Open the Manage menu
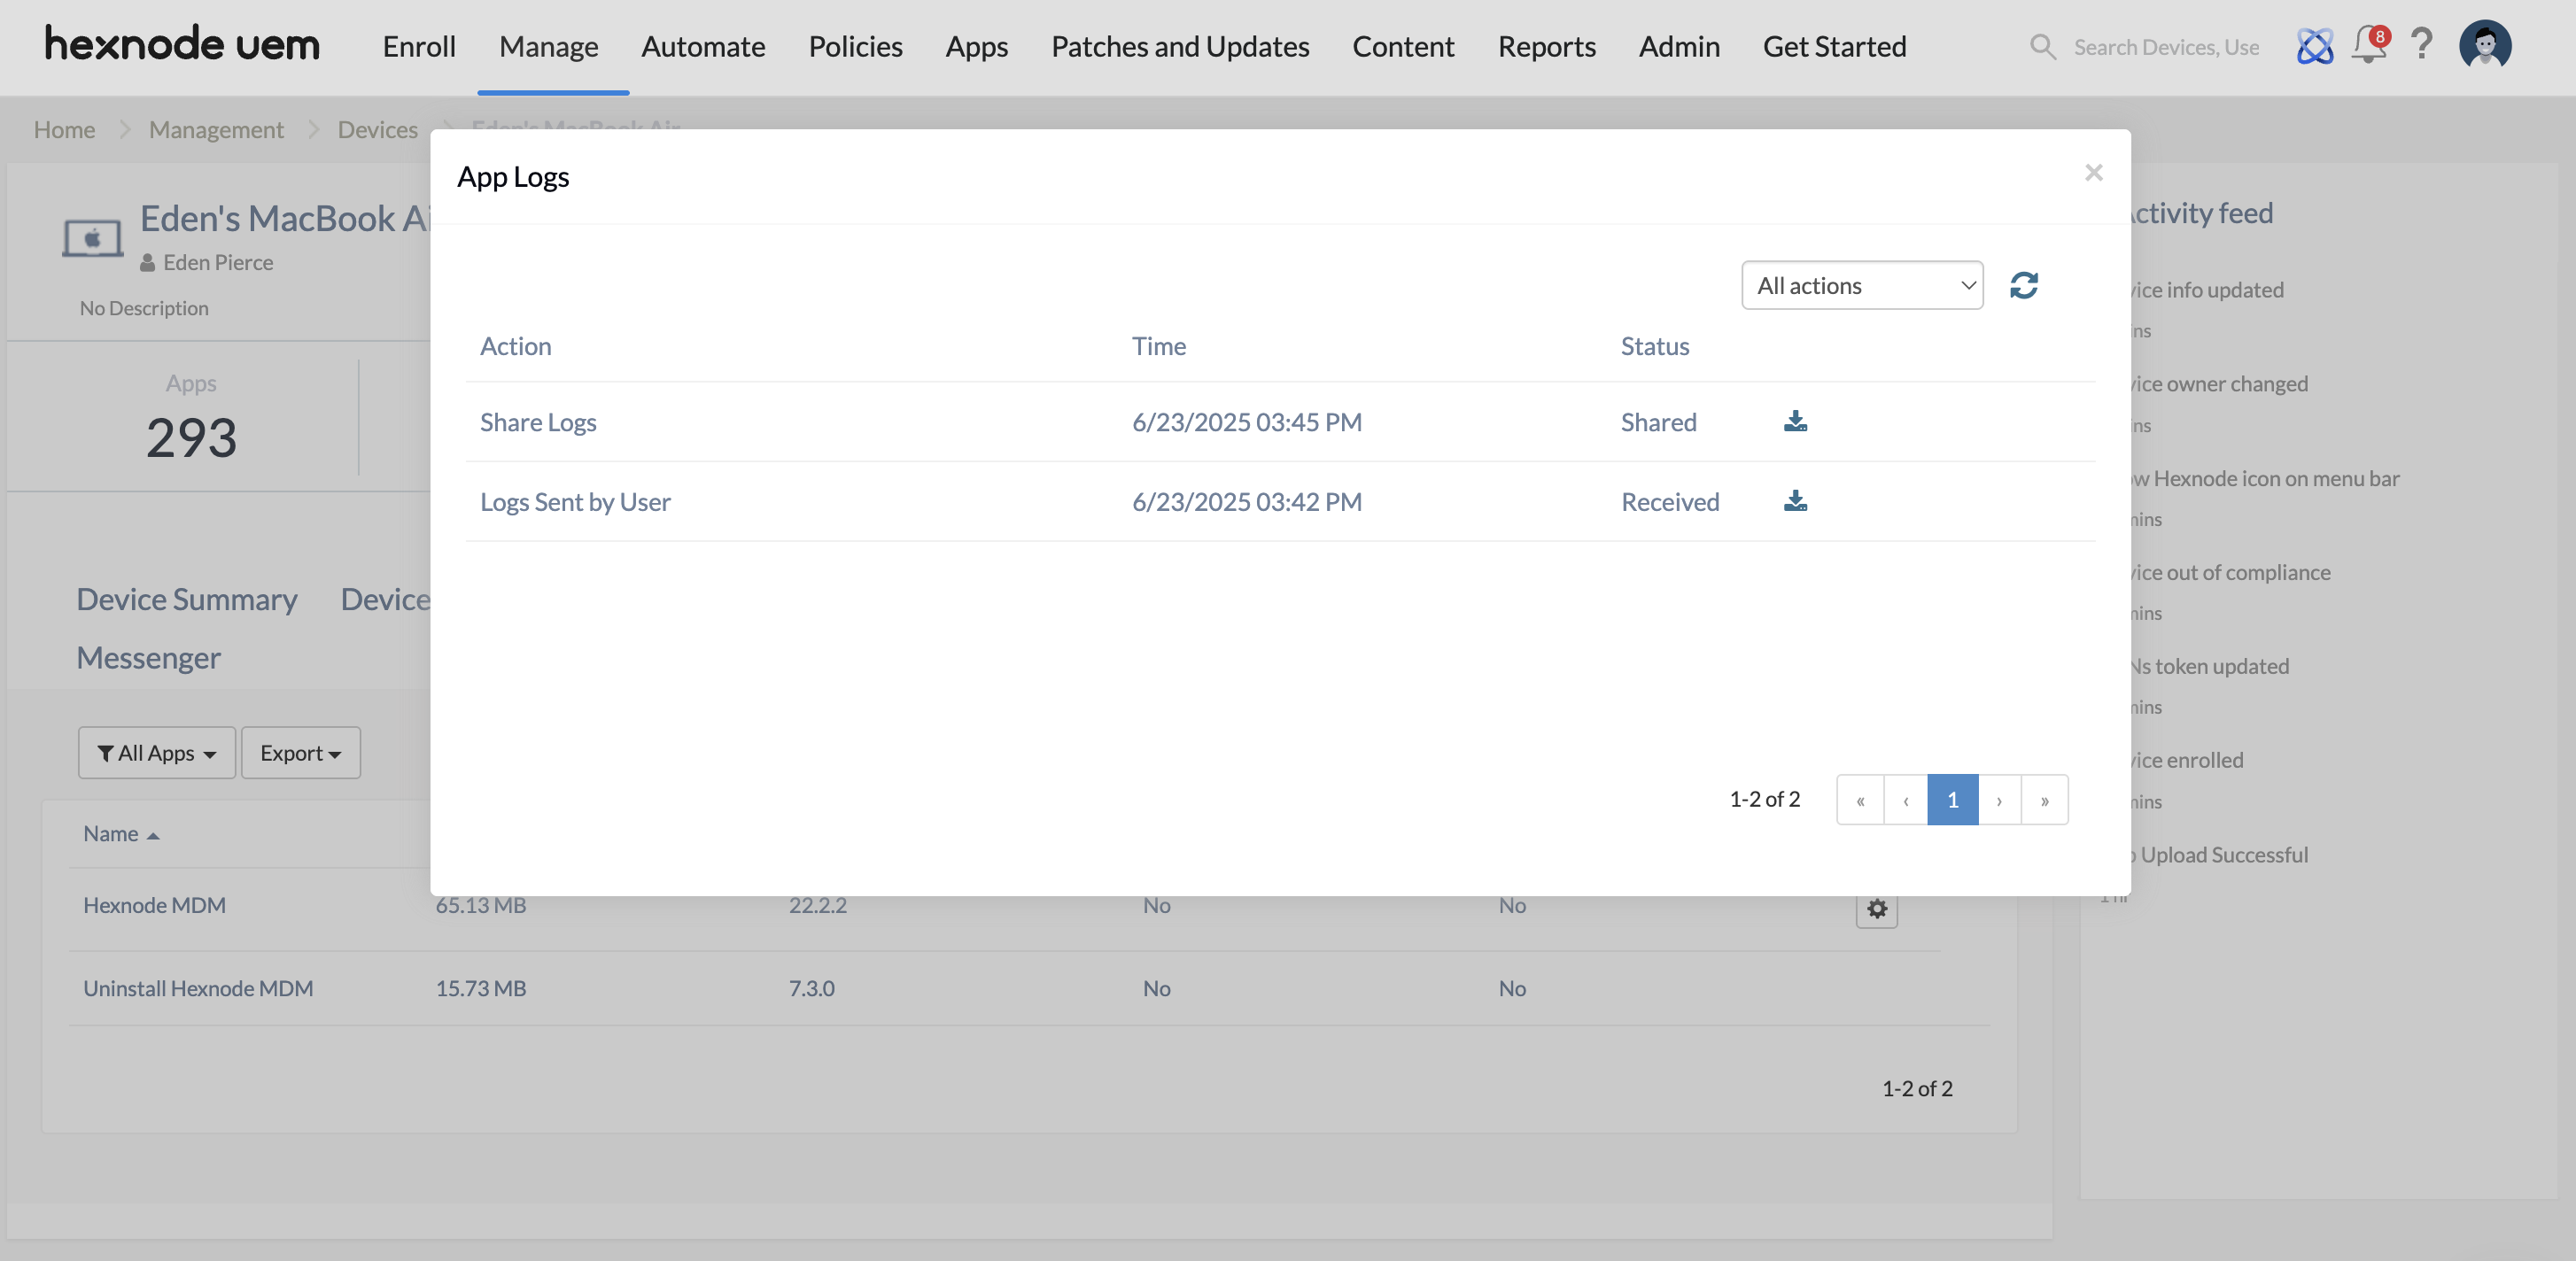2576x1261 pixels. tap(549, 46)
